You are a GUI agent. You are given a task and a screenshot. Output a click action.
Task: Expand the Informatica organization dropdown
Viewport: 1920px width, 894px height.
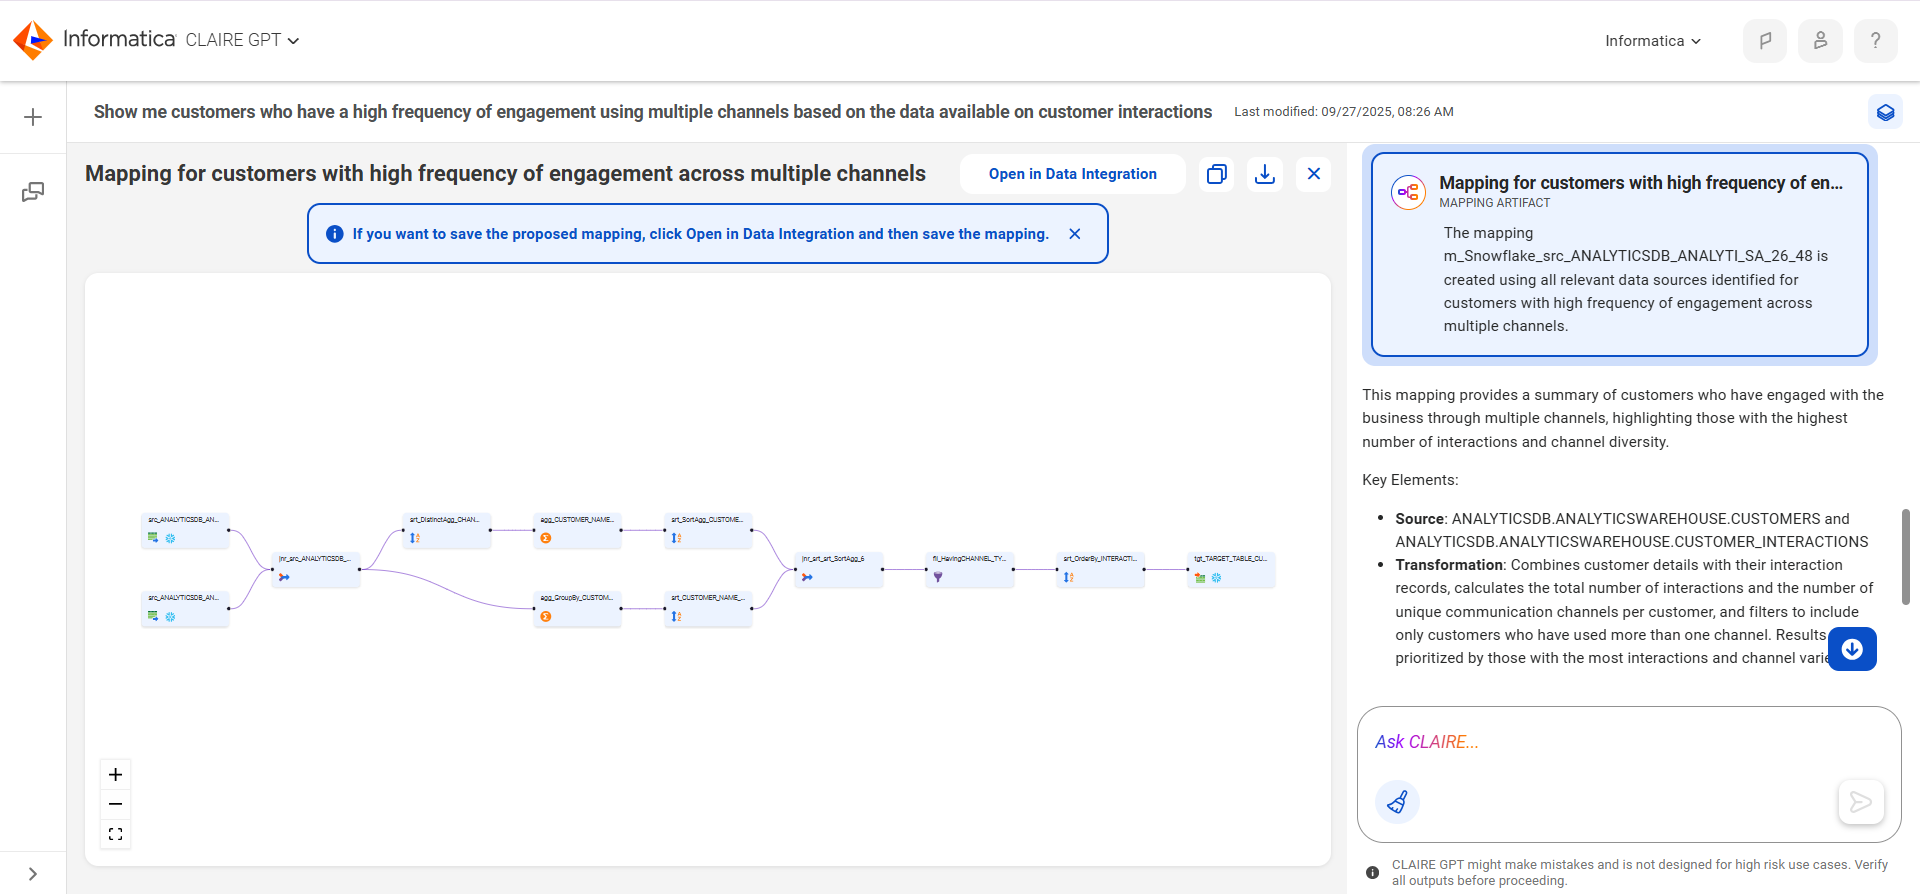click(x=1652, y=41)
